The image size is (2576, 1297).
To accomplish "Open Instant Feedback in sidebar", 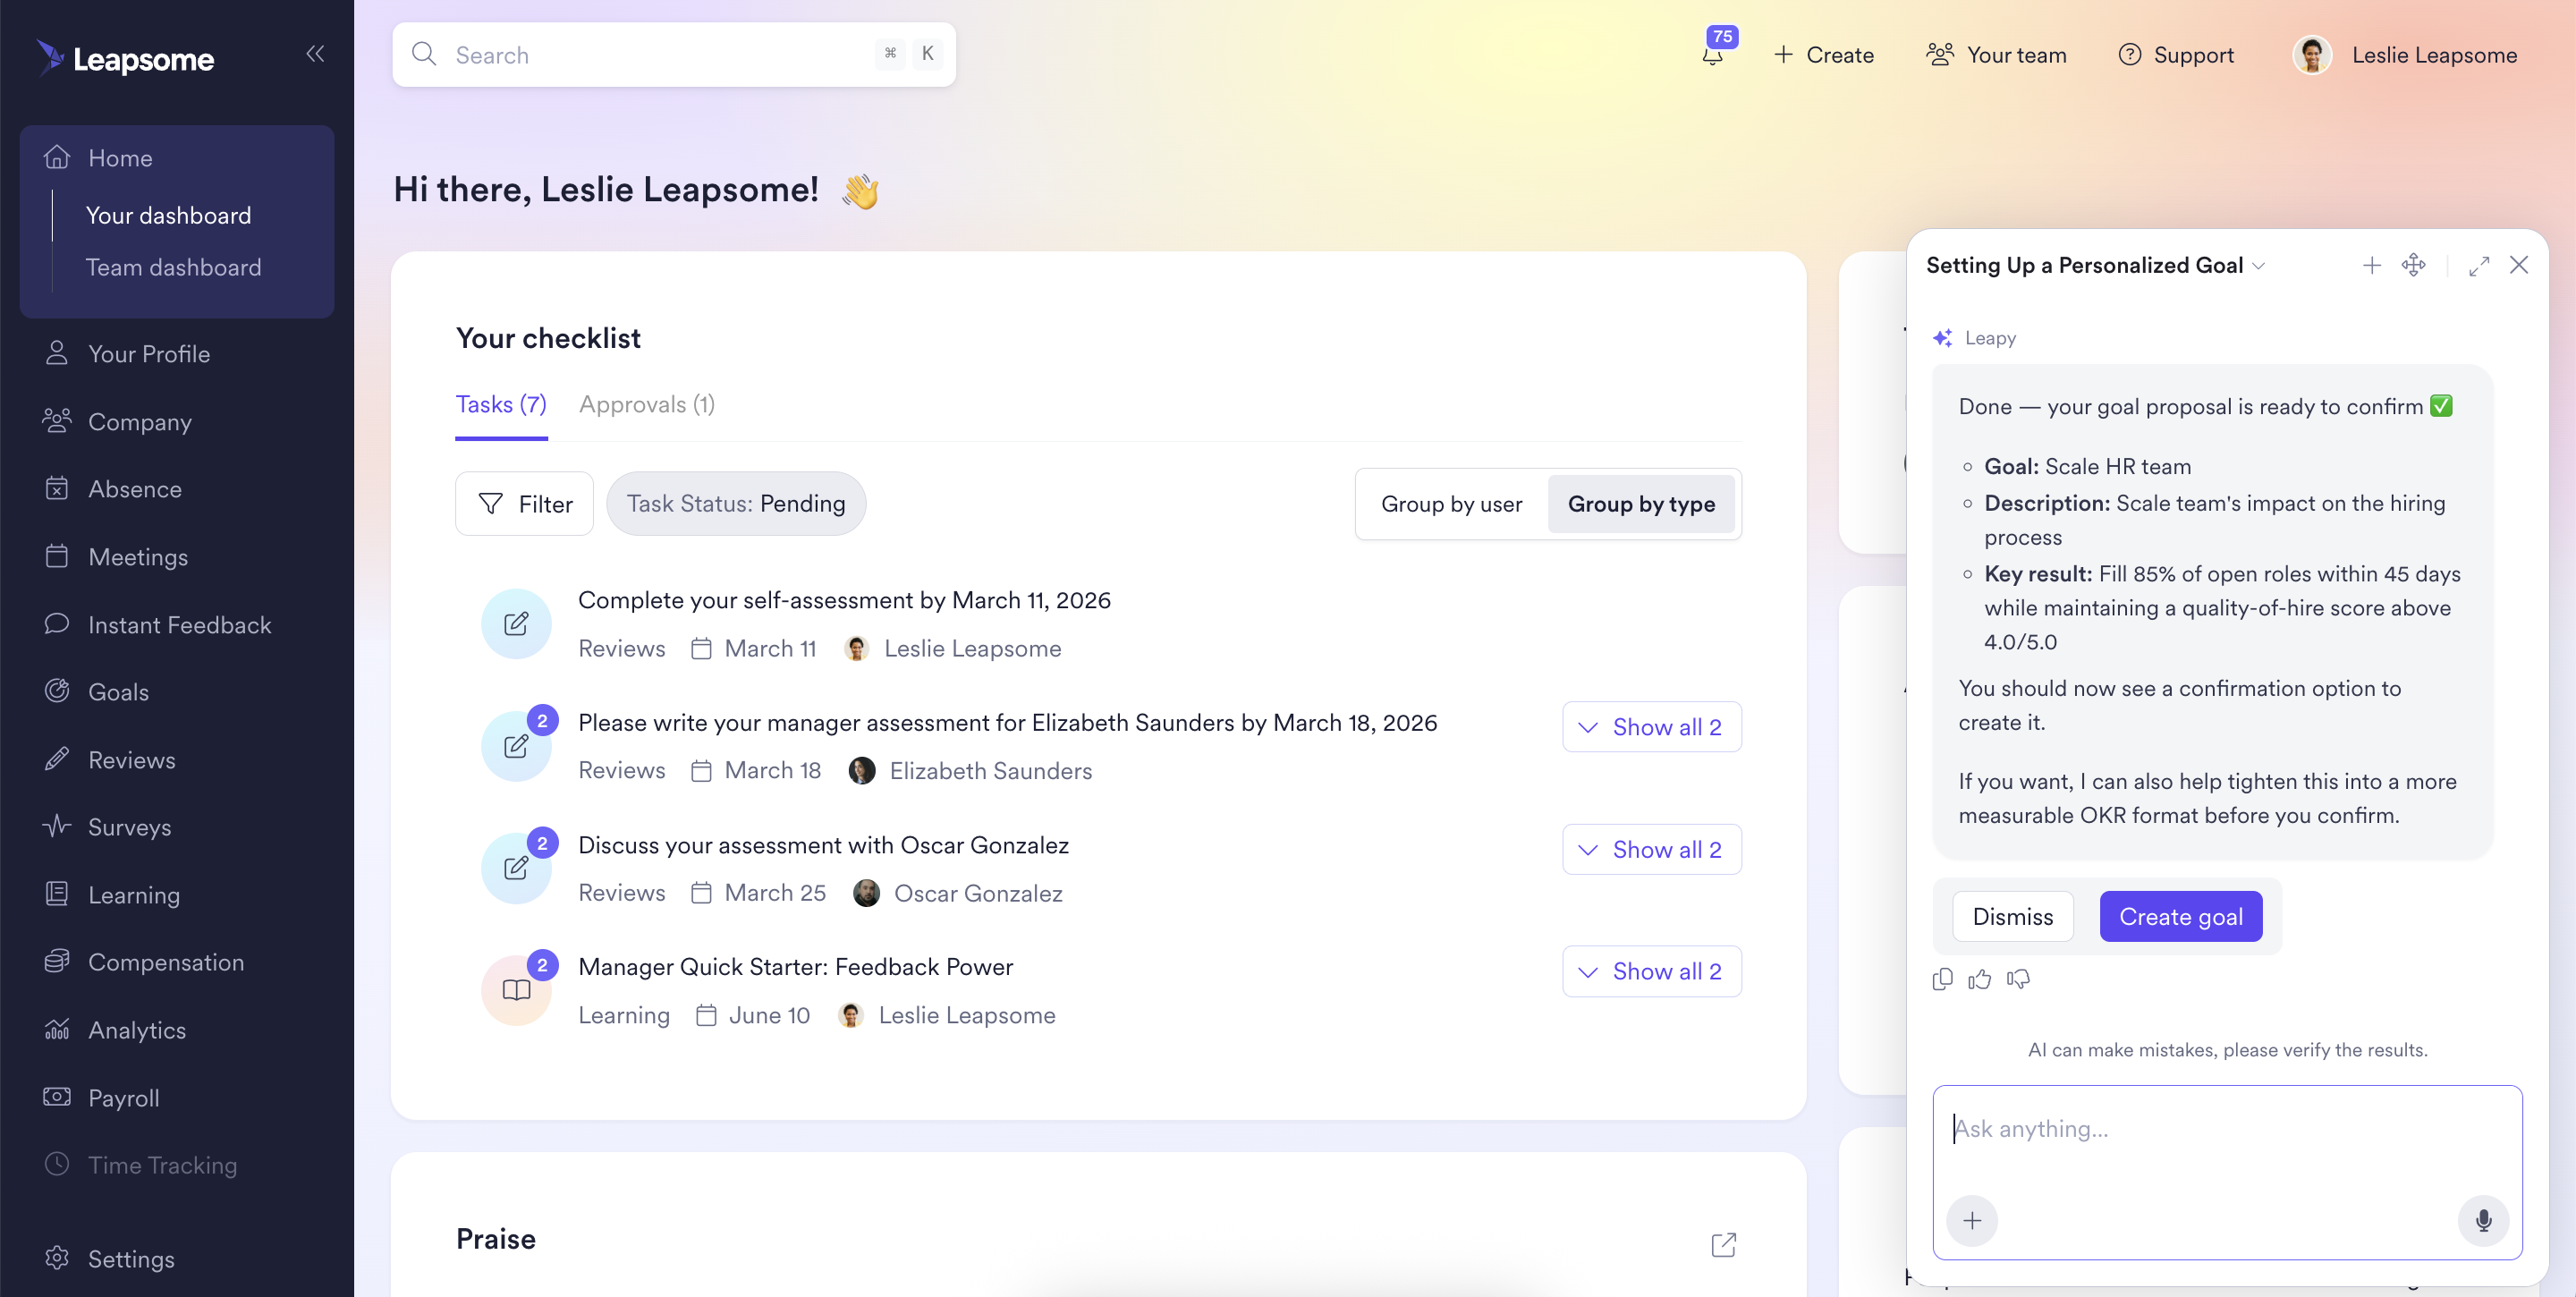I will (x=180, y=625).
